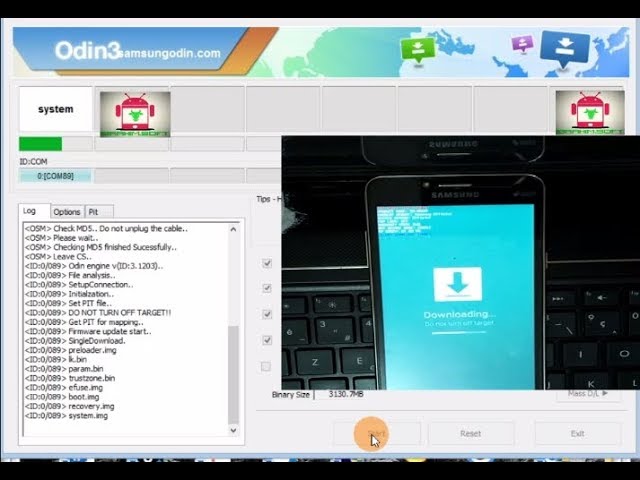Toggle the second checked file checkbox
Viewport: 640px width, 480px height.
(x=267, y=289)
